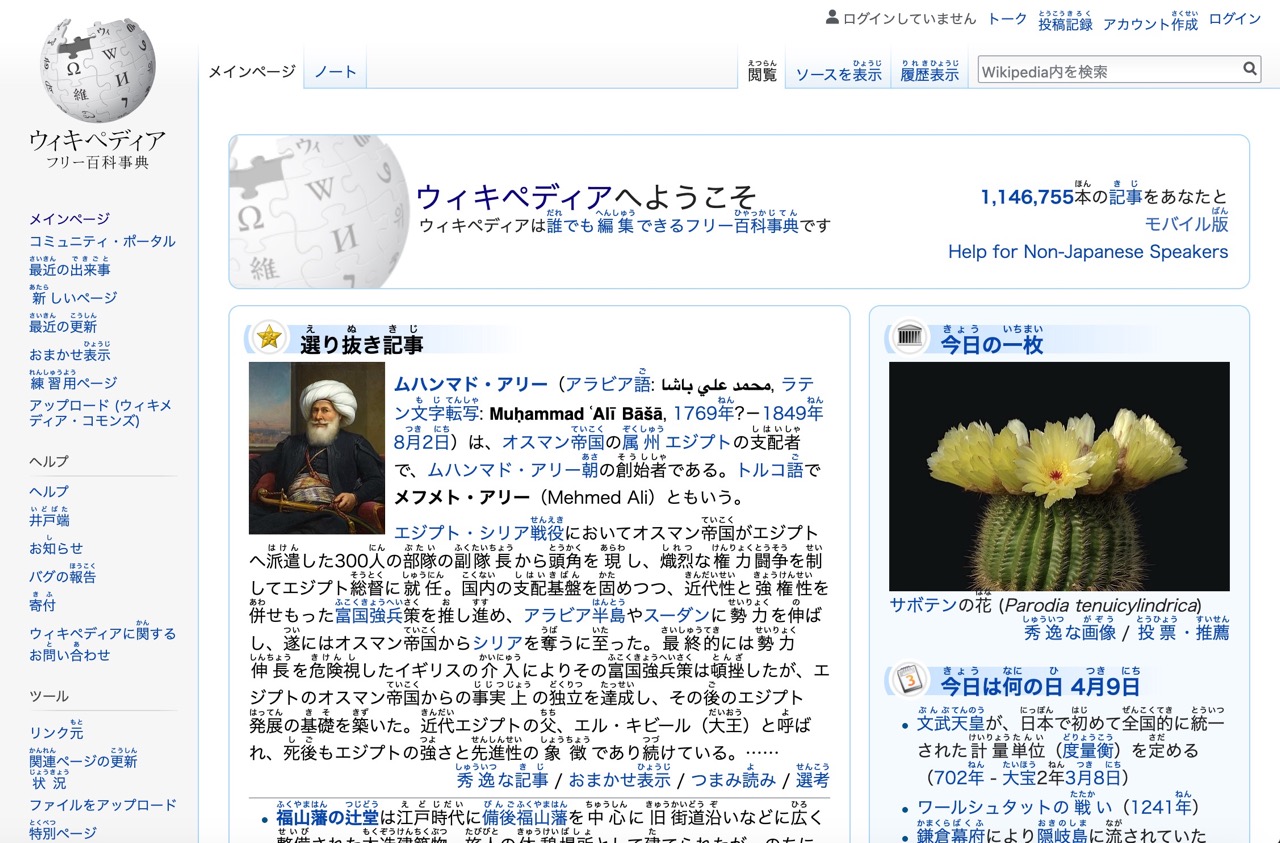
Task: Click the アラビア語 link
Action: tap(608, 381)
